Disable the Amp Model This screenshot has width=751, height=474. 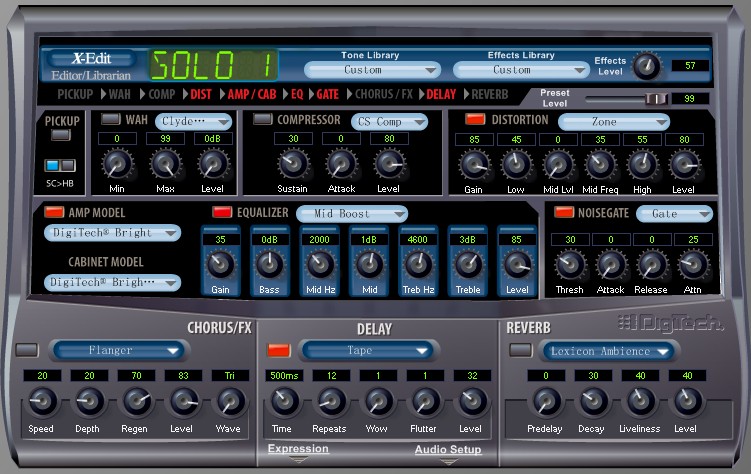pyautogui.click(x=54, y=212)
